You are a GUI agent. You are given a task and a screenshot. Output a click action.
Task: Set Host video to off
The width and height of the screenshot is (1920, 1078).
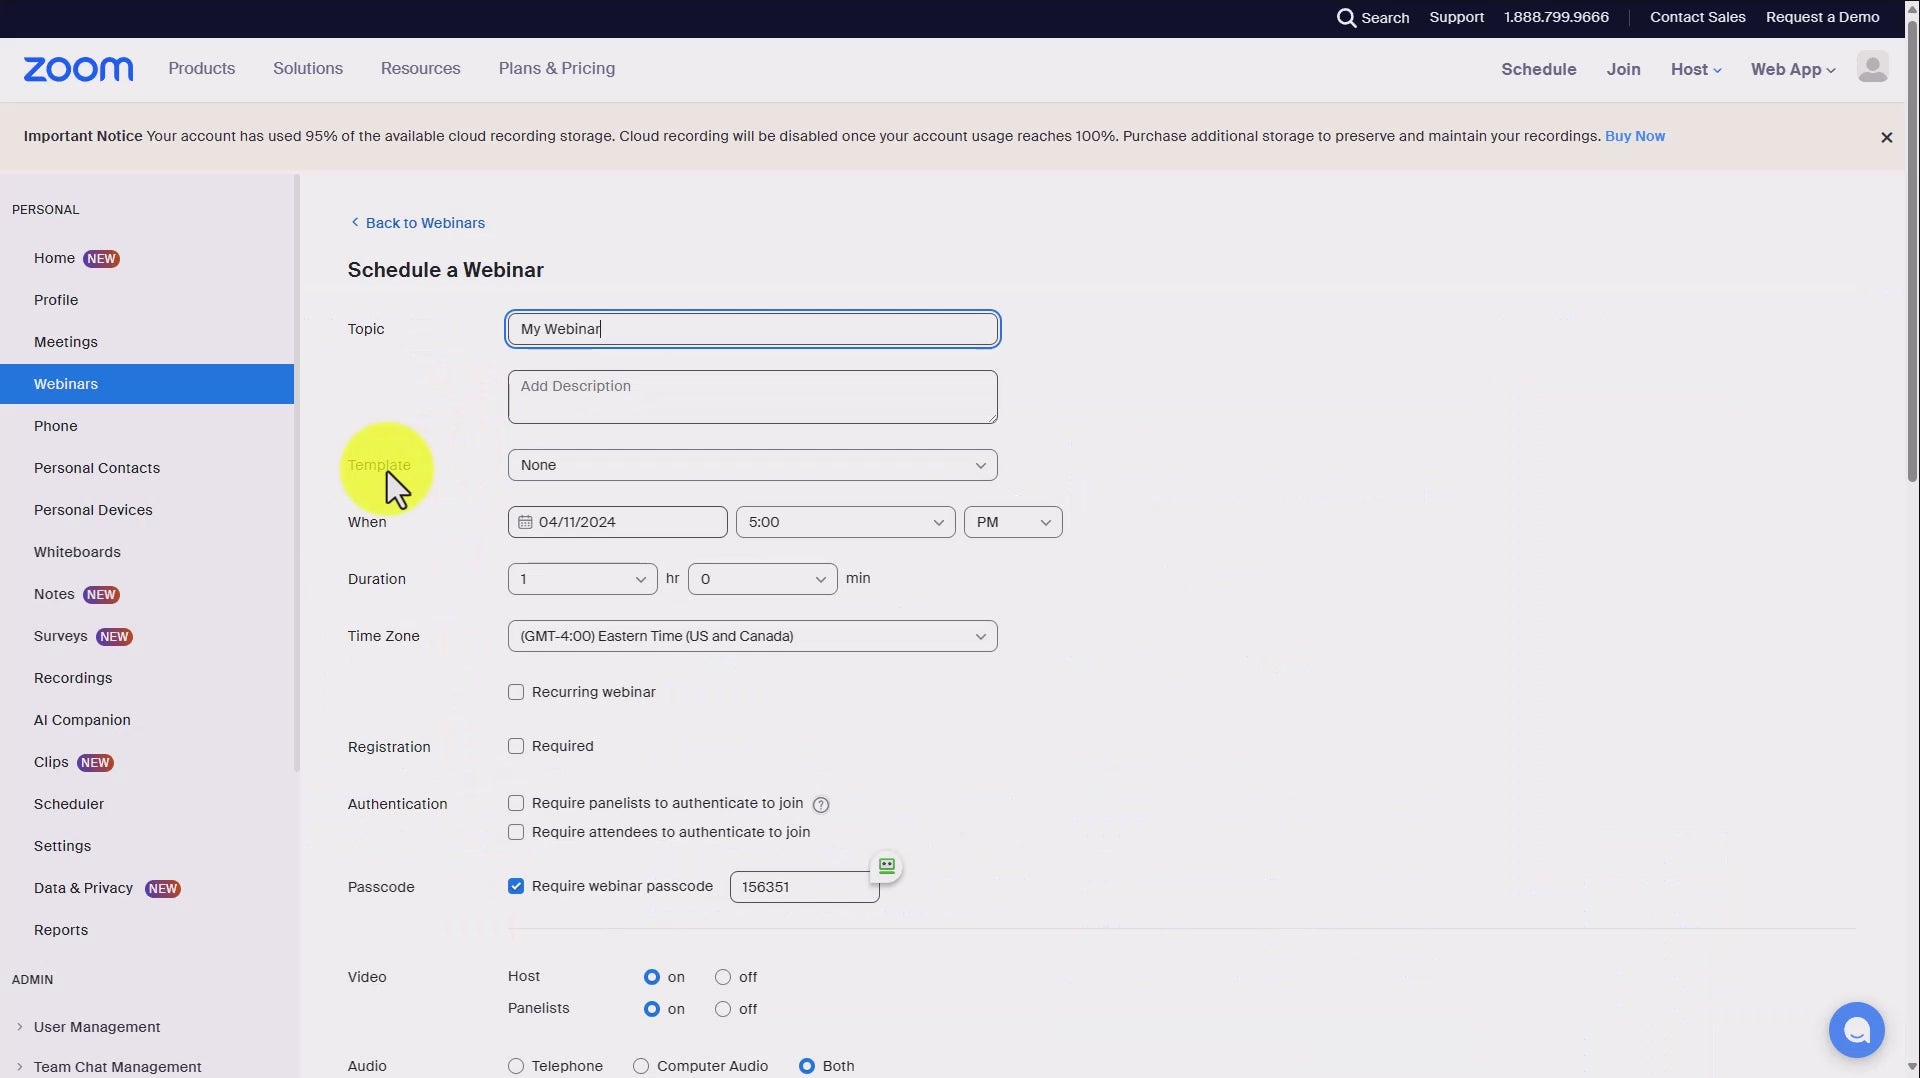pyautogui.click(x=723, y=978)
